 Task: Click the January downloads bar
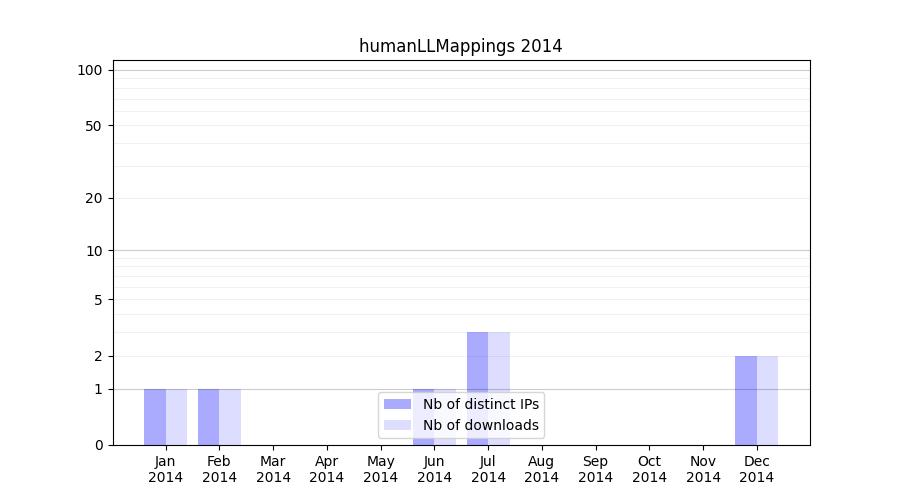[176, 417]
